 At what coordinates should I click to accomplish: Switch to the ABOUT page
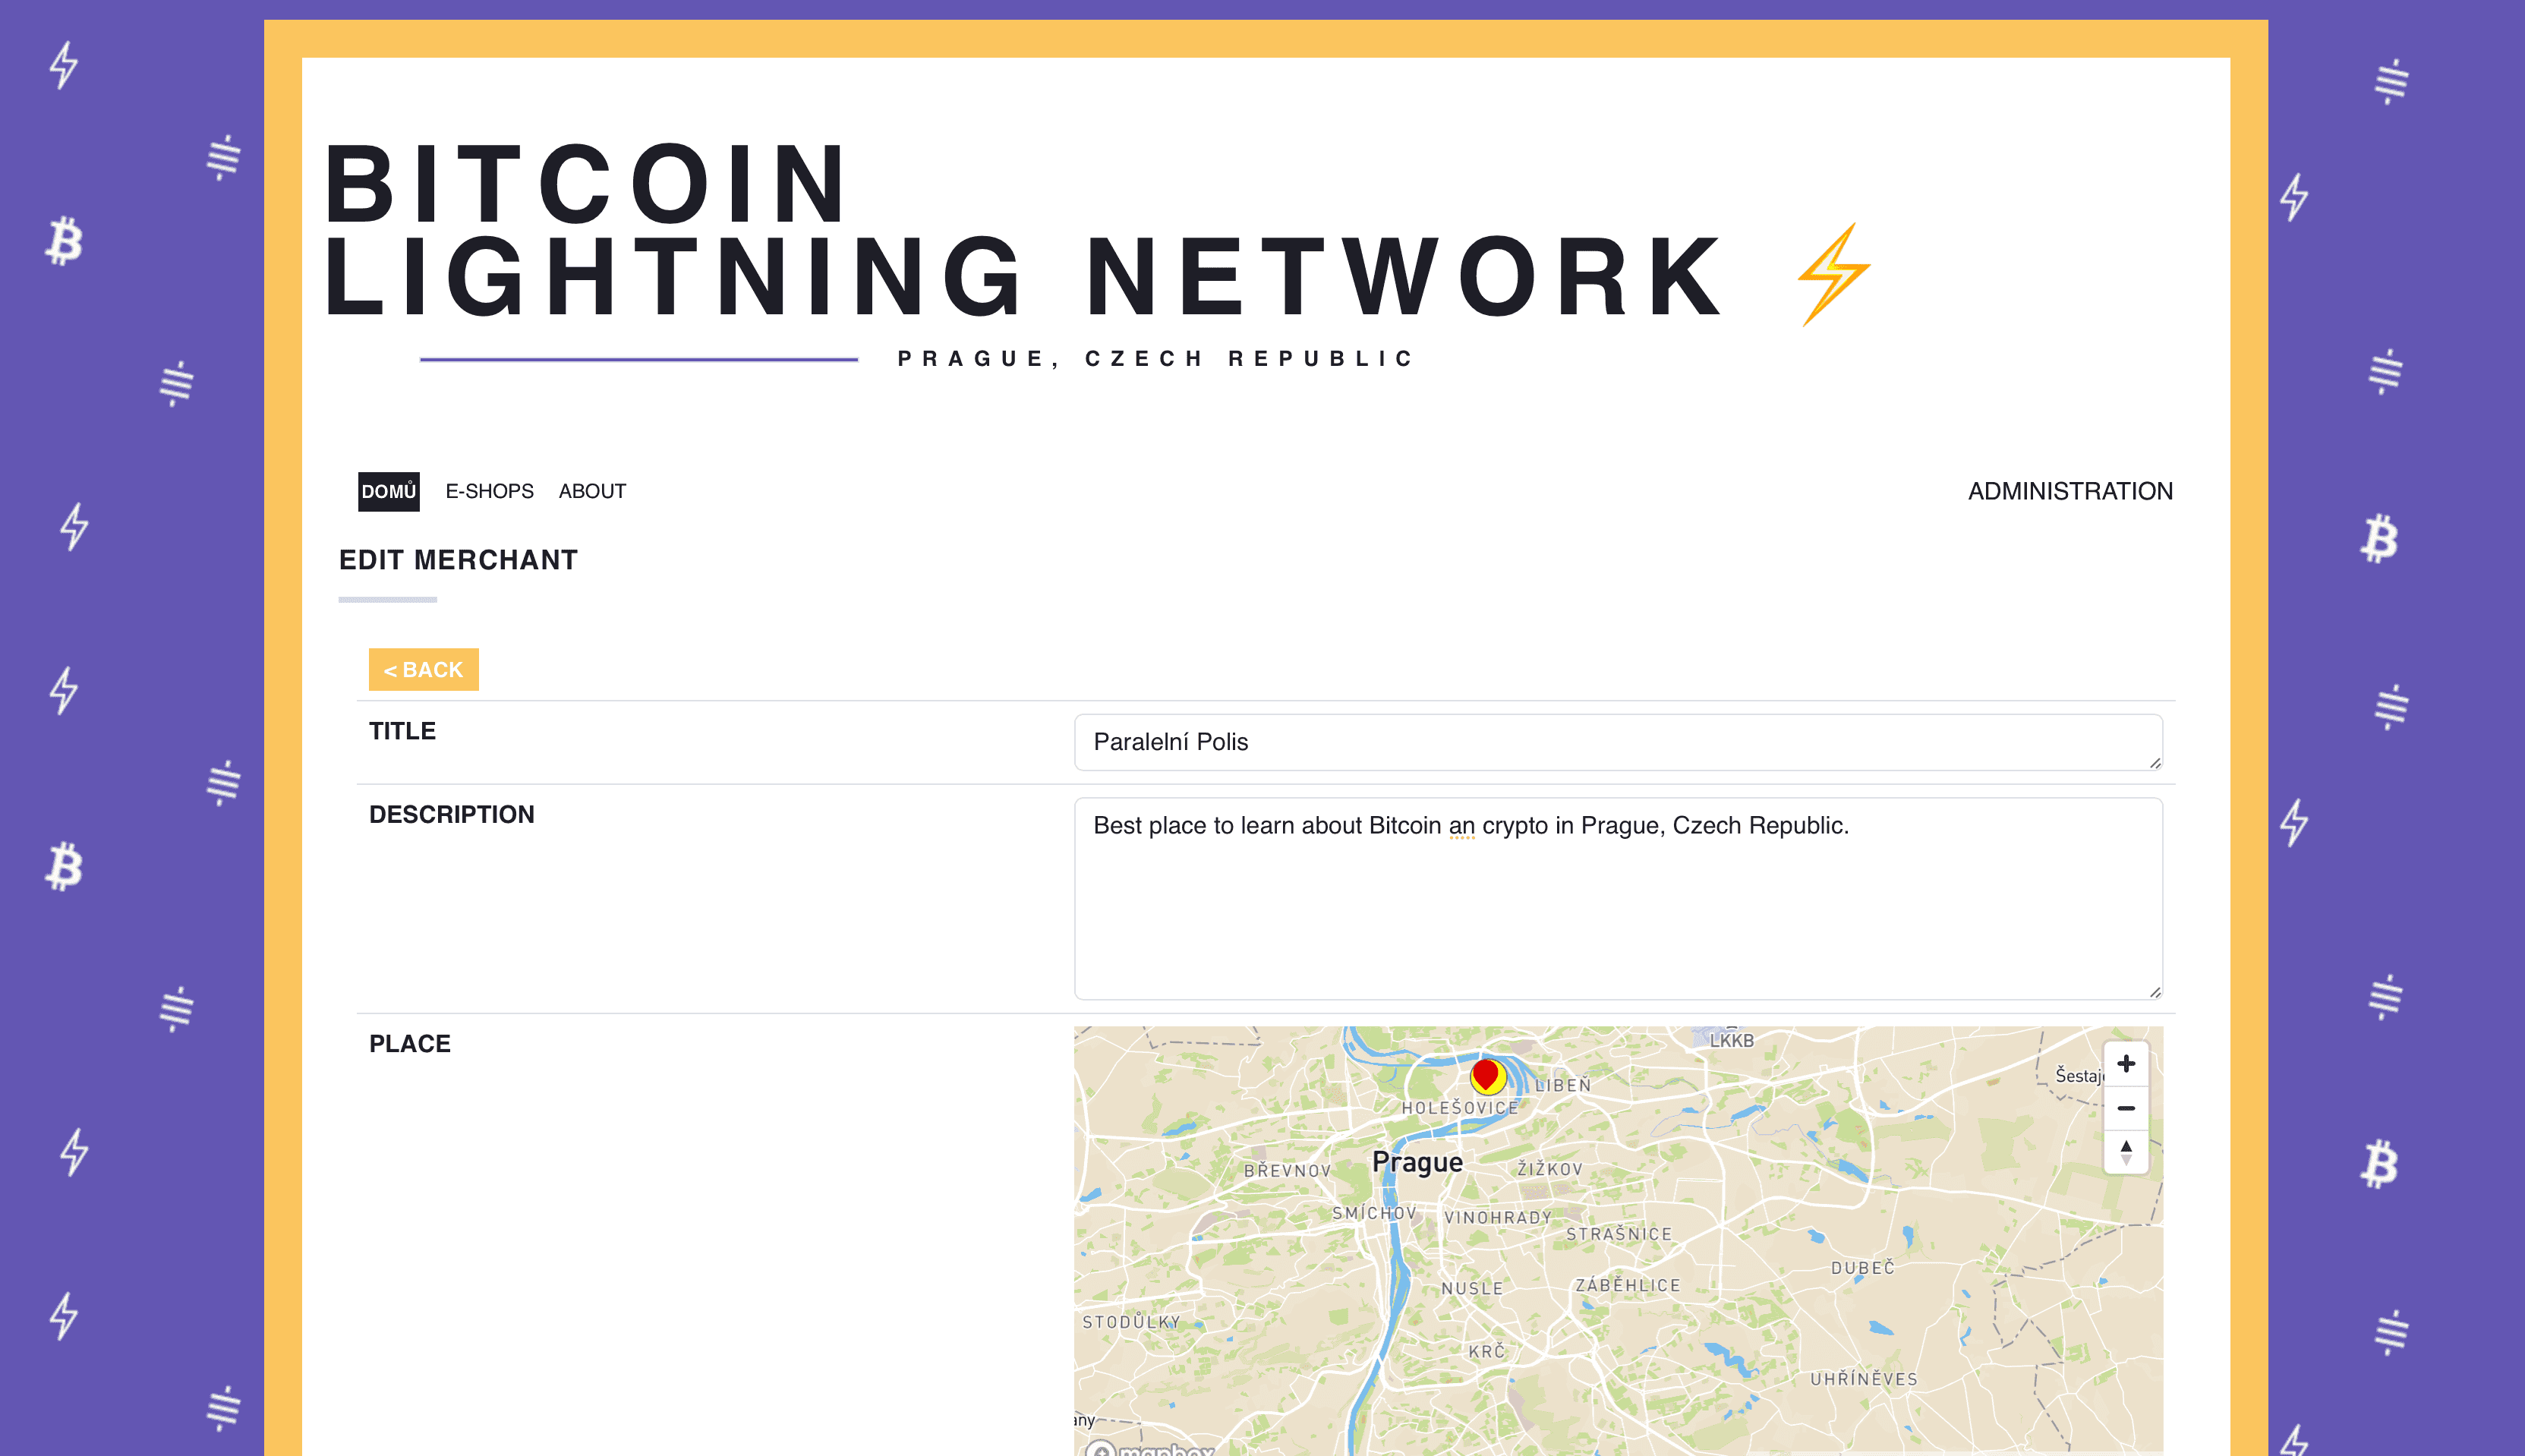pyautogui.click(x=592, y=491)
